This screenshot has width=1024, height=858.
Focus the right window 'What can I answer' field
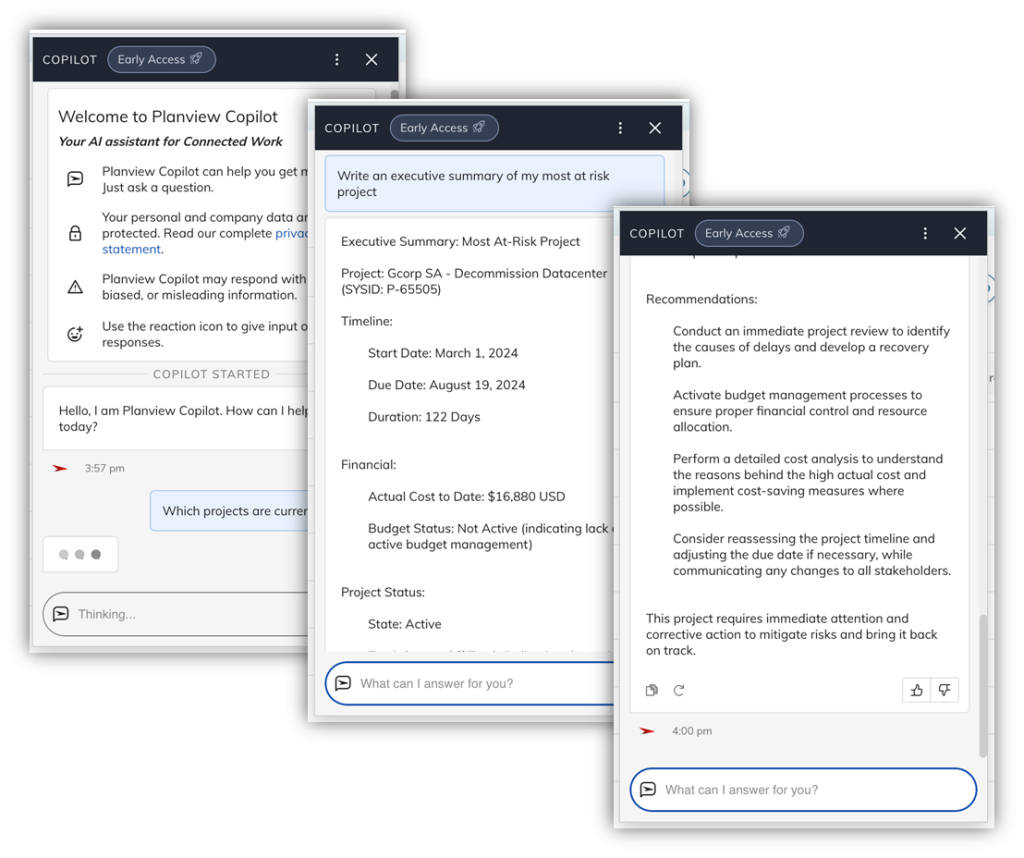coord(803,790)
